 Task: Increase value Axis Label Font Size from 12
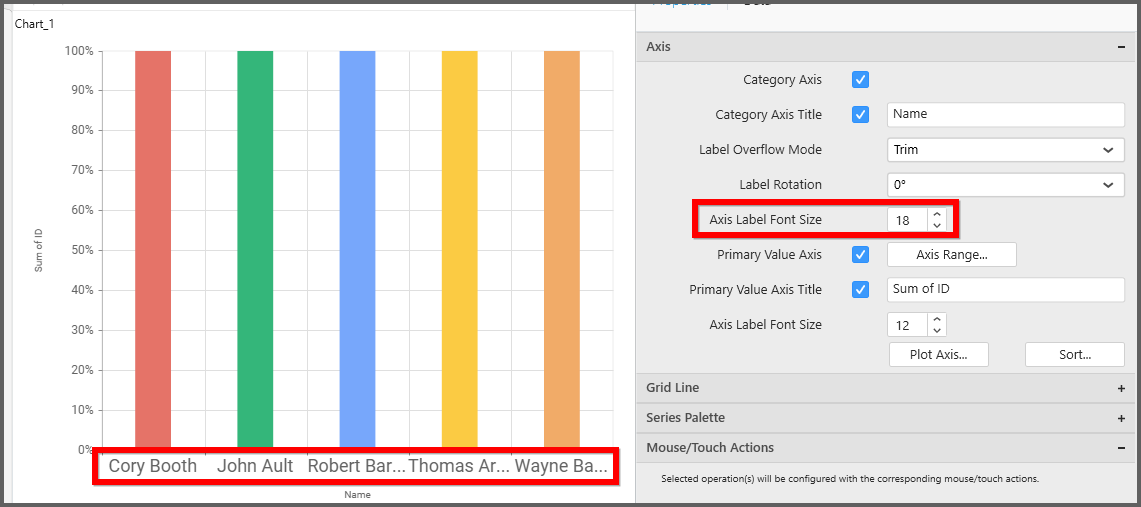click(936, 319)
